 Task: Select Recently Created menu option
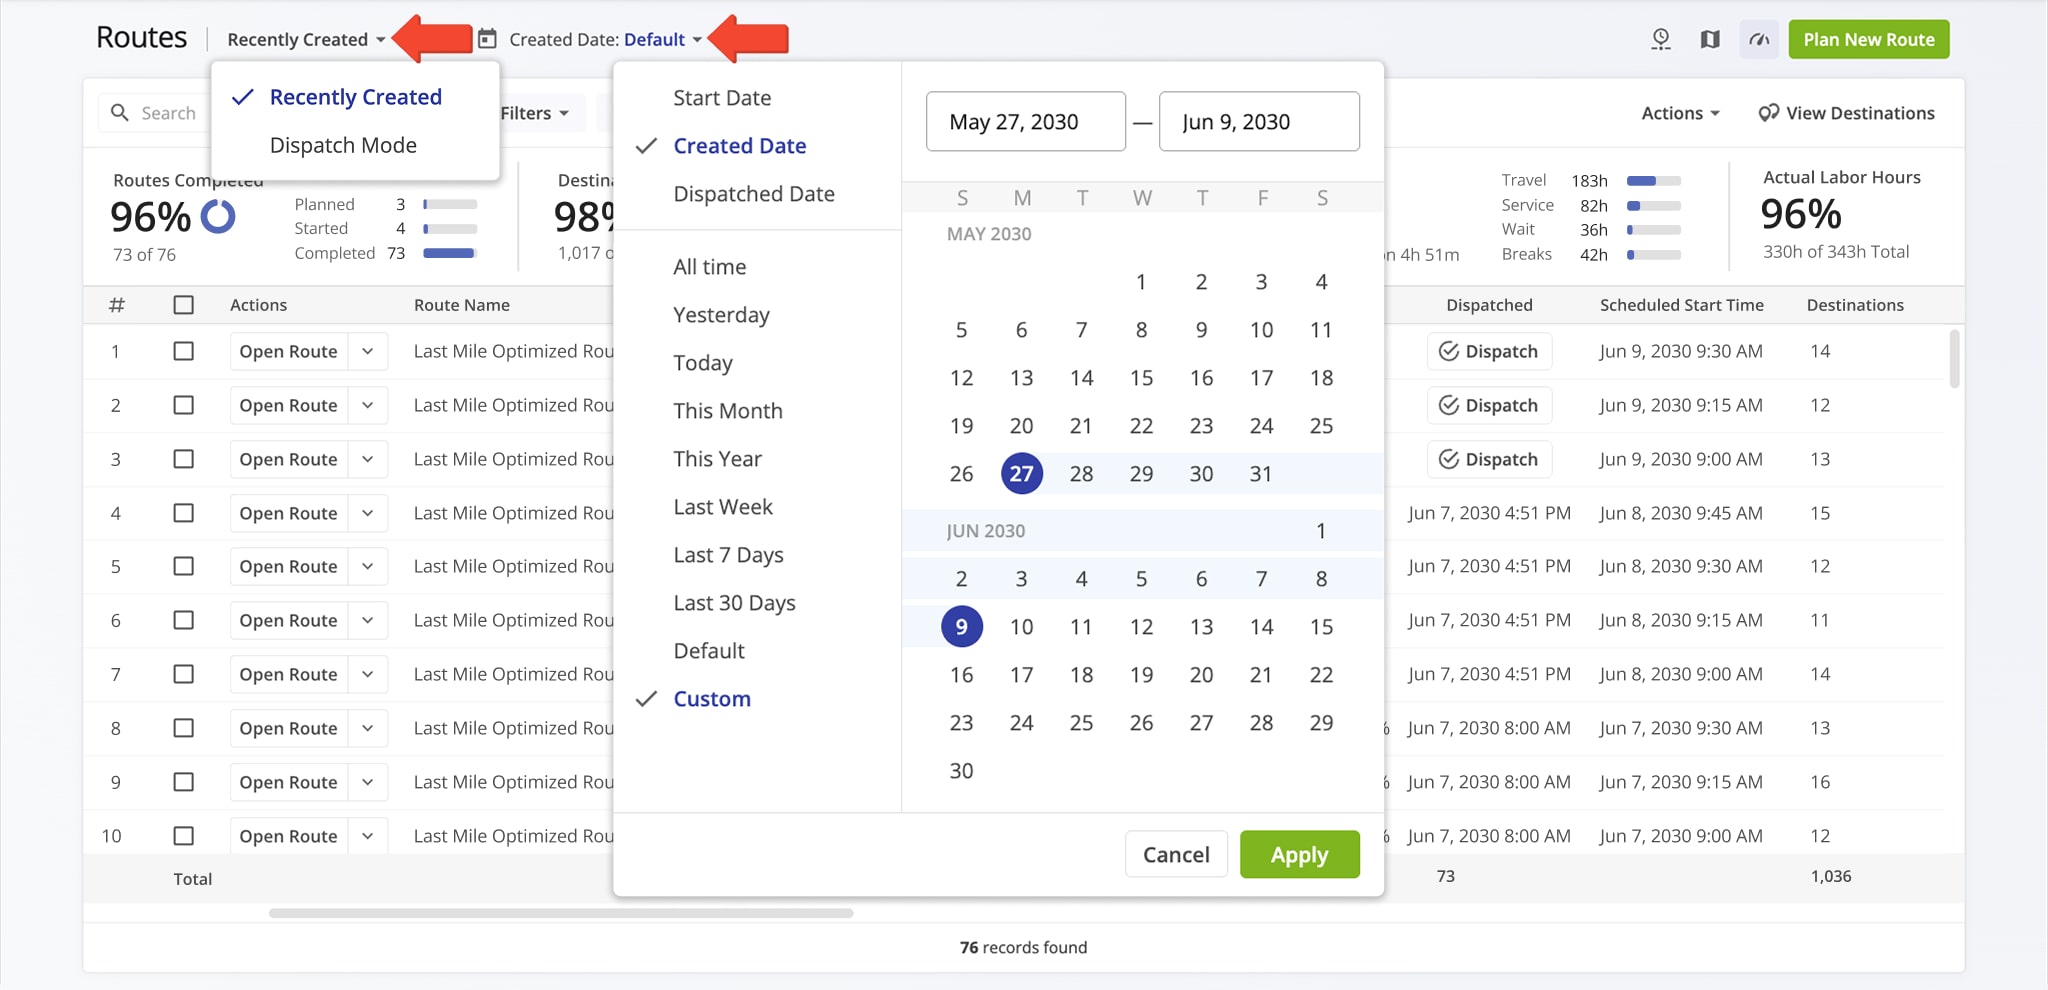[x=355, y=97]
